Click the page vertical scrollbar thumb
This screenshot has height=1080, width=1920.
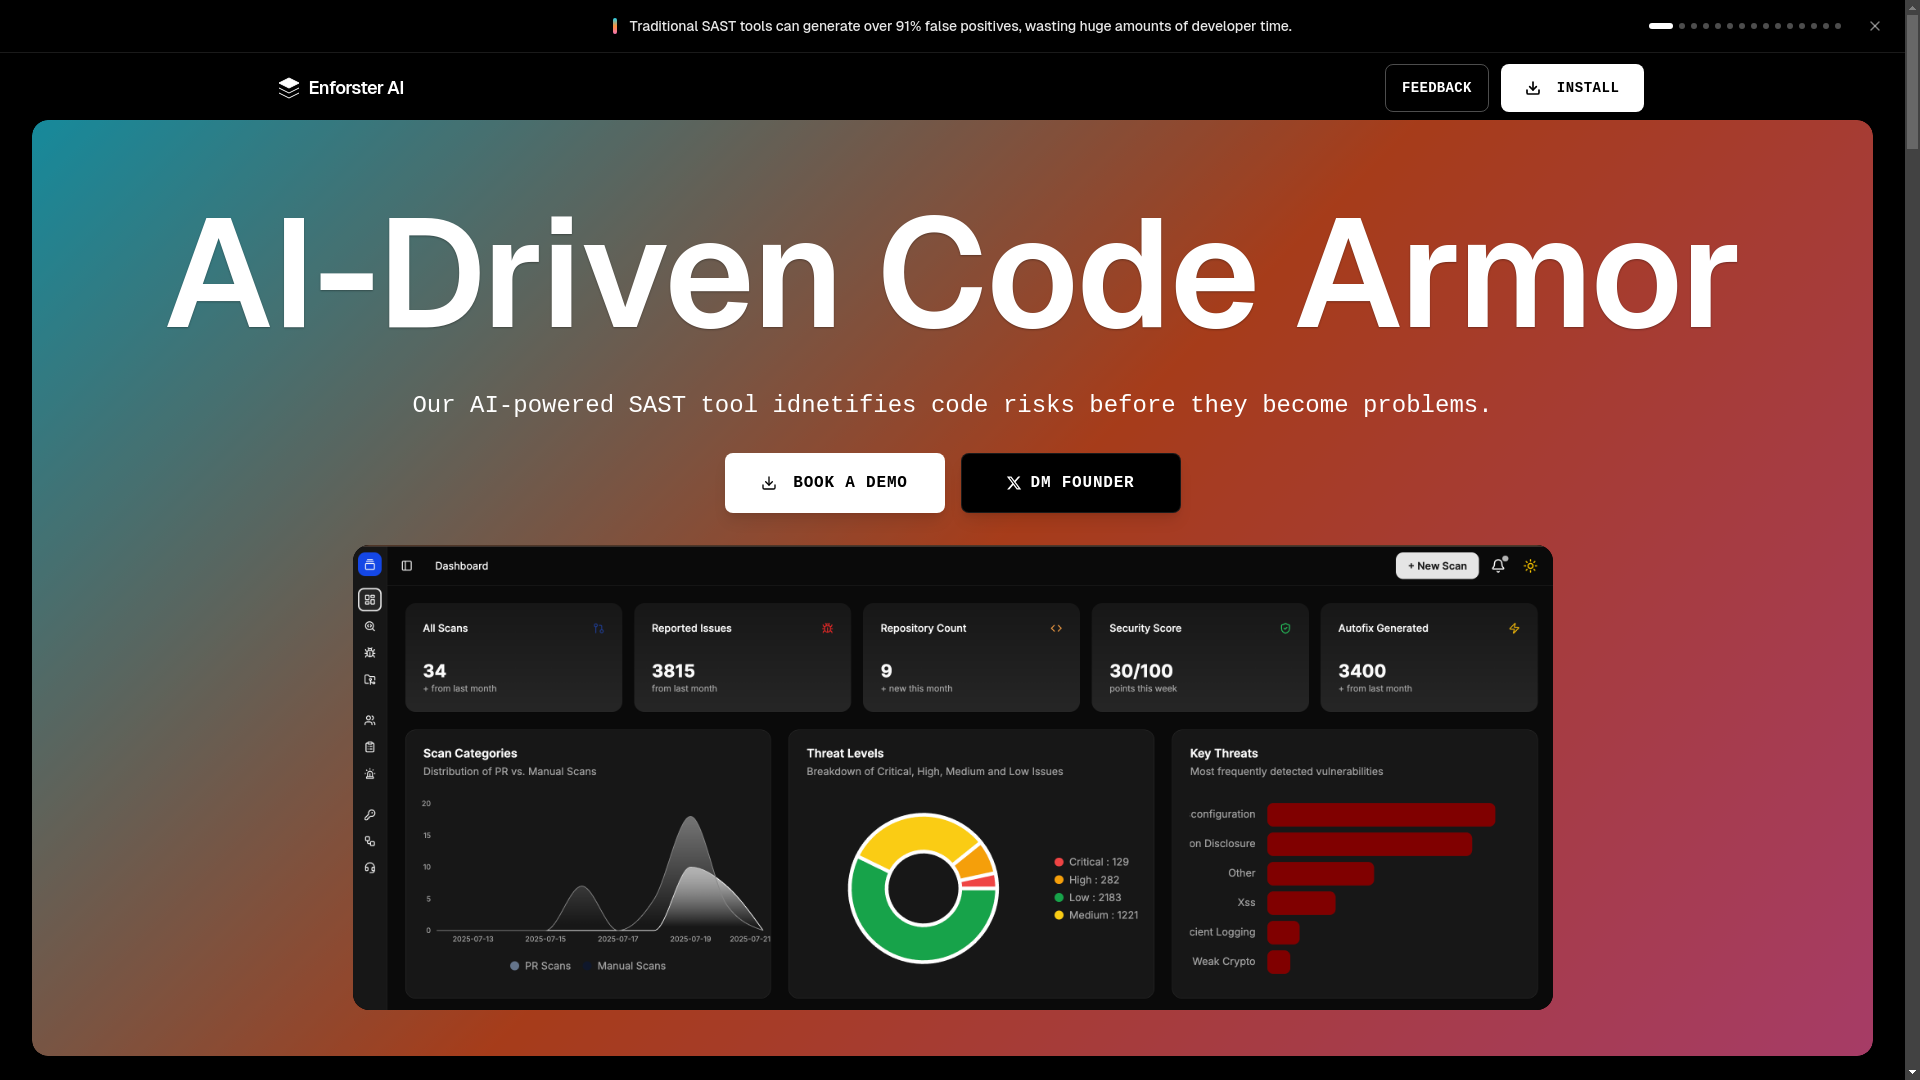pyautogui.click(x=1912, y=82)
